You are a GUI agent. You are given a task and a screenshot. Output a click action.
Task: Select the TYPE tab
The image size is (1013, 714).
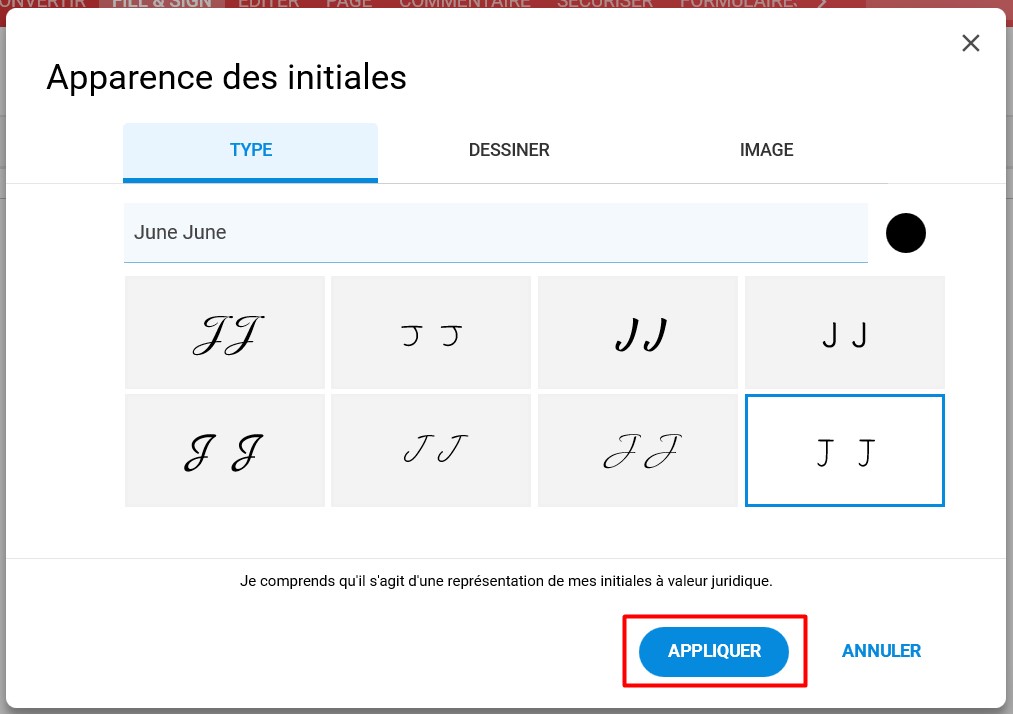coord(251,151)
